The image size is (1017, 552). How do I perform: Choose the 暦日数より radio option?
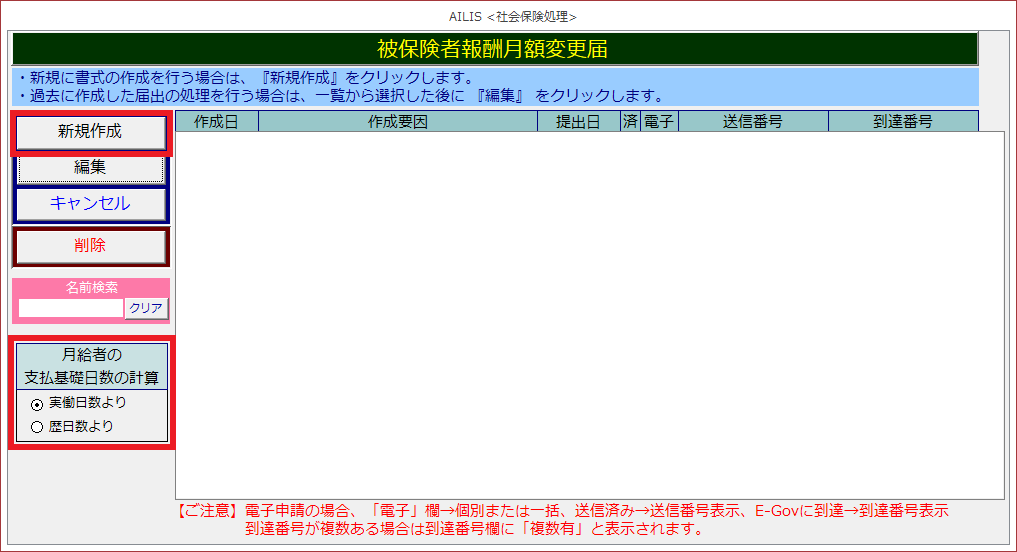coord(38,427)
